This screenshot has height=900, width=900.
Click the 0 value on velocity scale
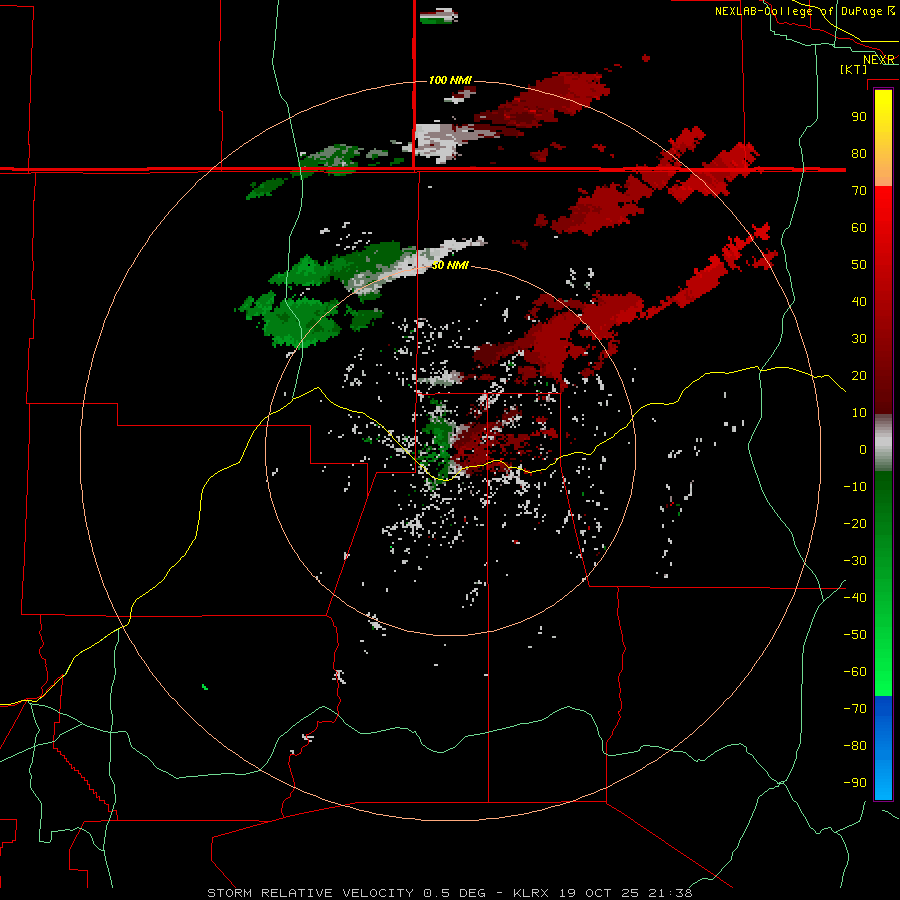(863, 449)
